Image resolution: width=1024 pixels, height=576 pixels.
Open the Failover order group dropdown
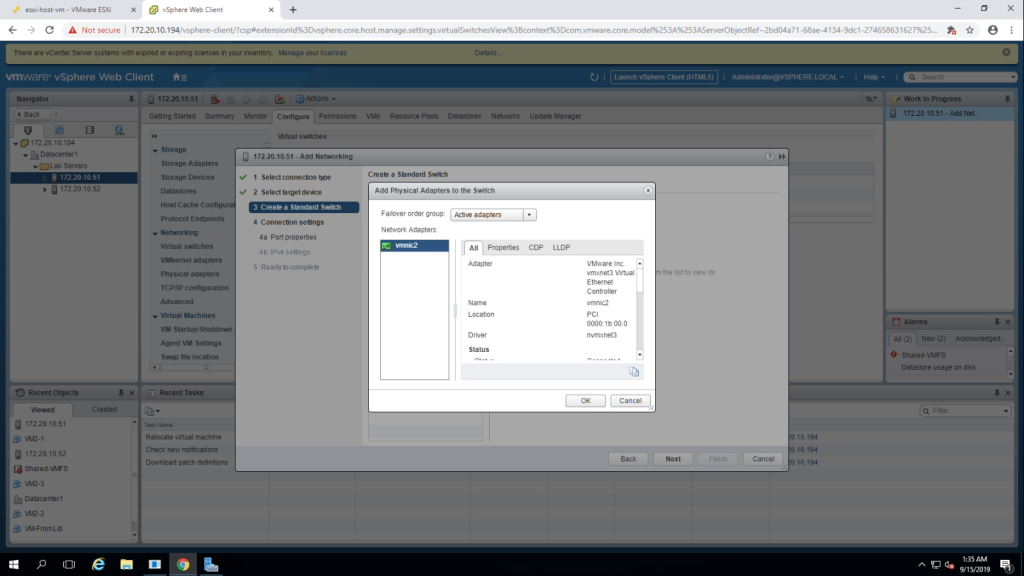click(493, 214)
